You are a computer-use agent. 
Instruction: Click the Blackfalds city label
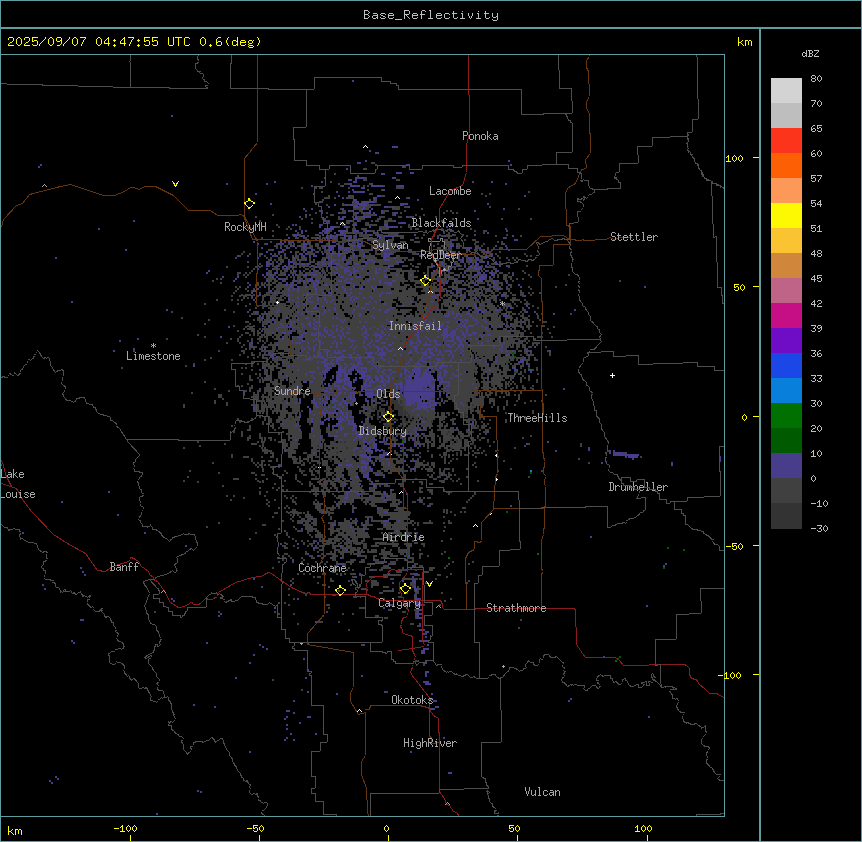pyautogui.click(x=441, y=223)
